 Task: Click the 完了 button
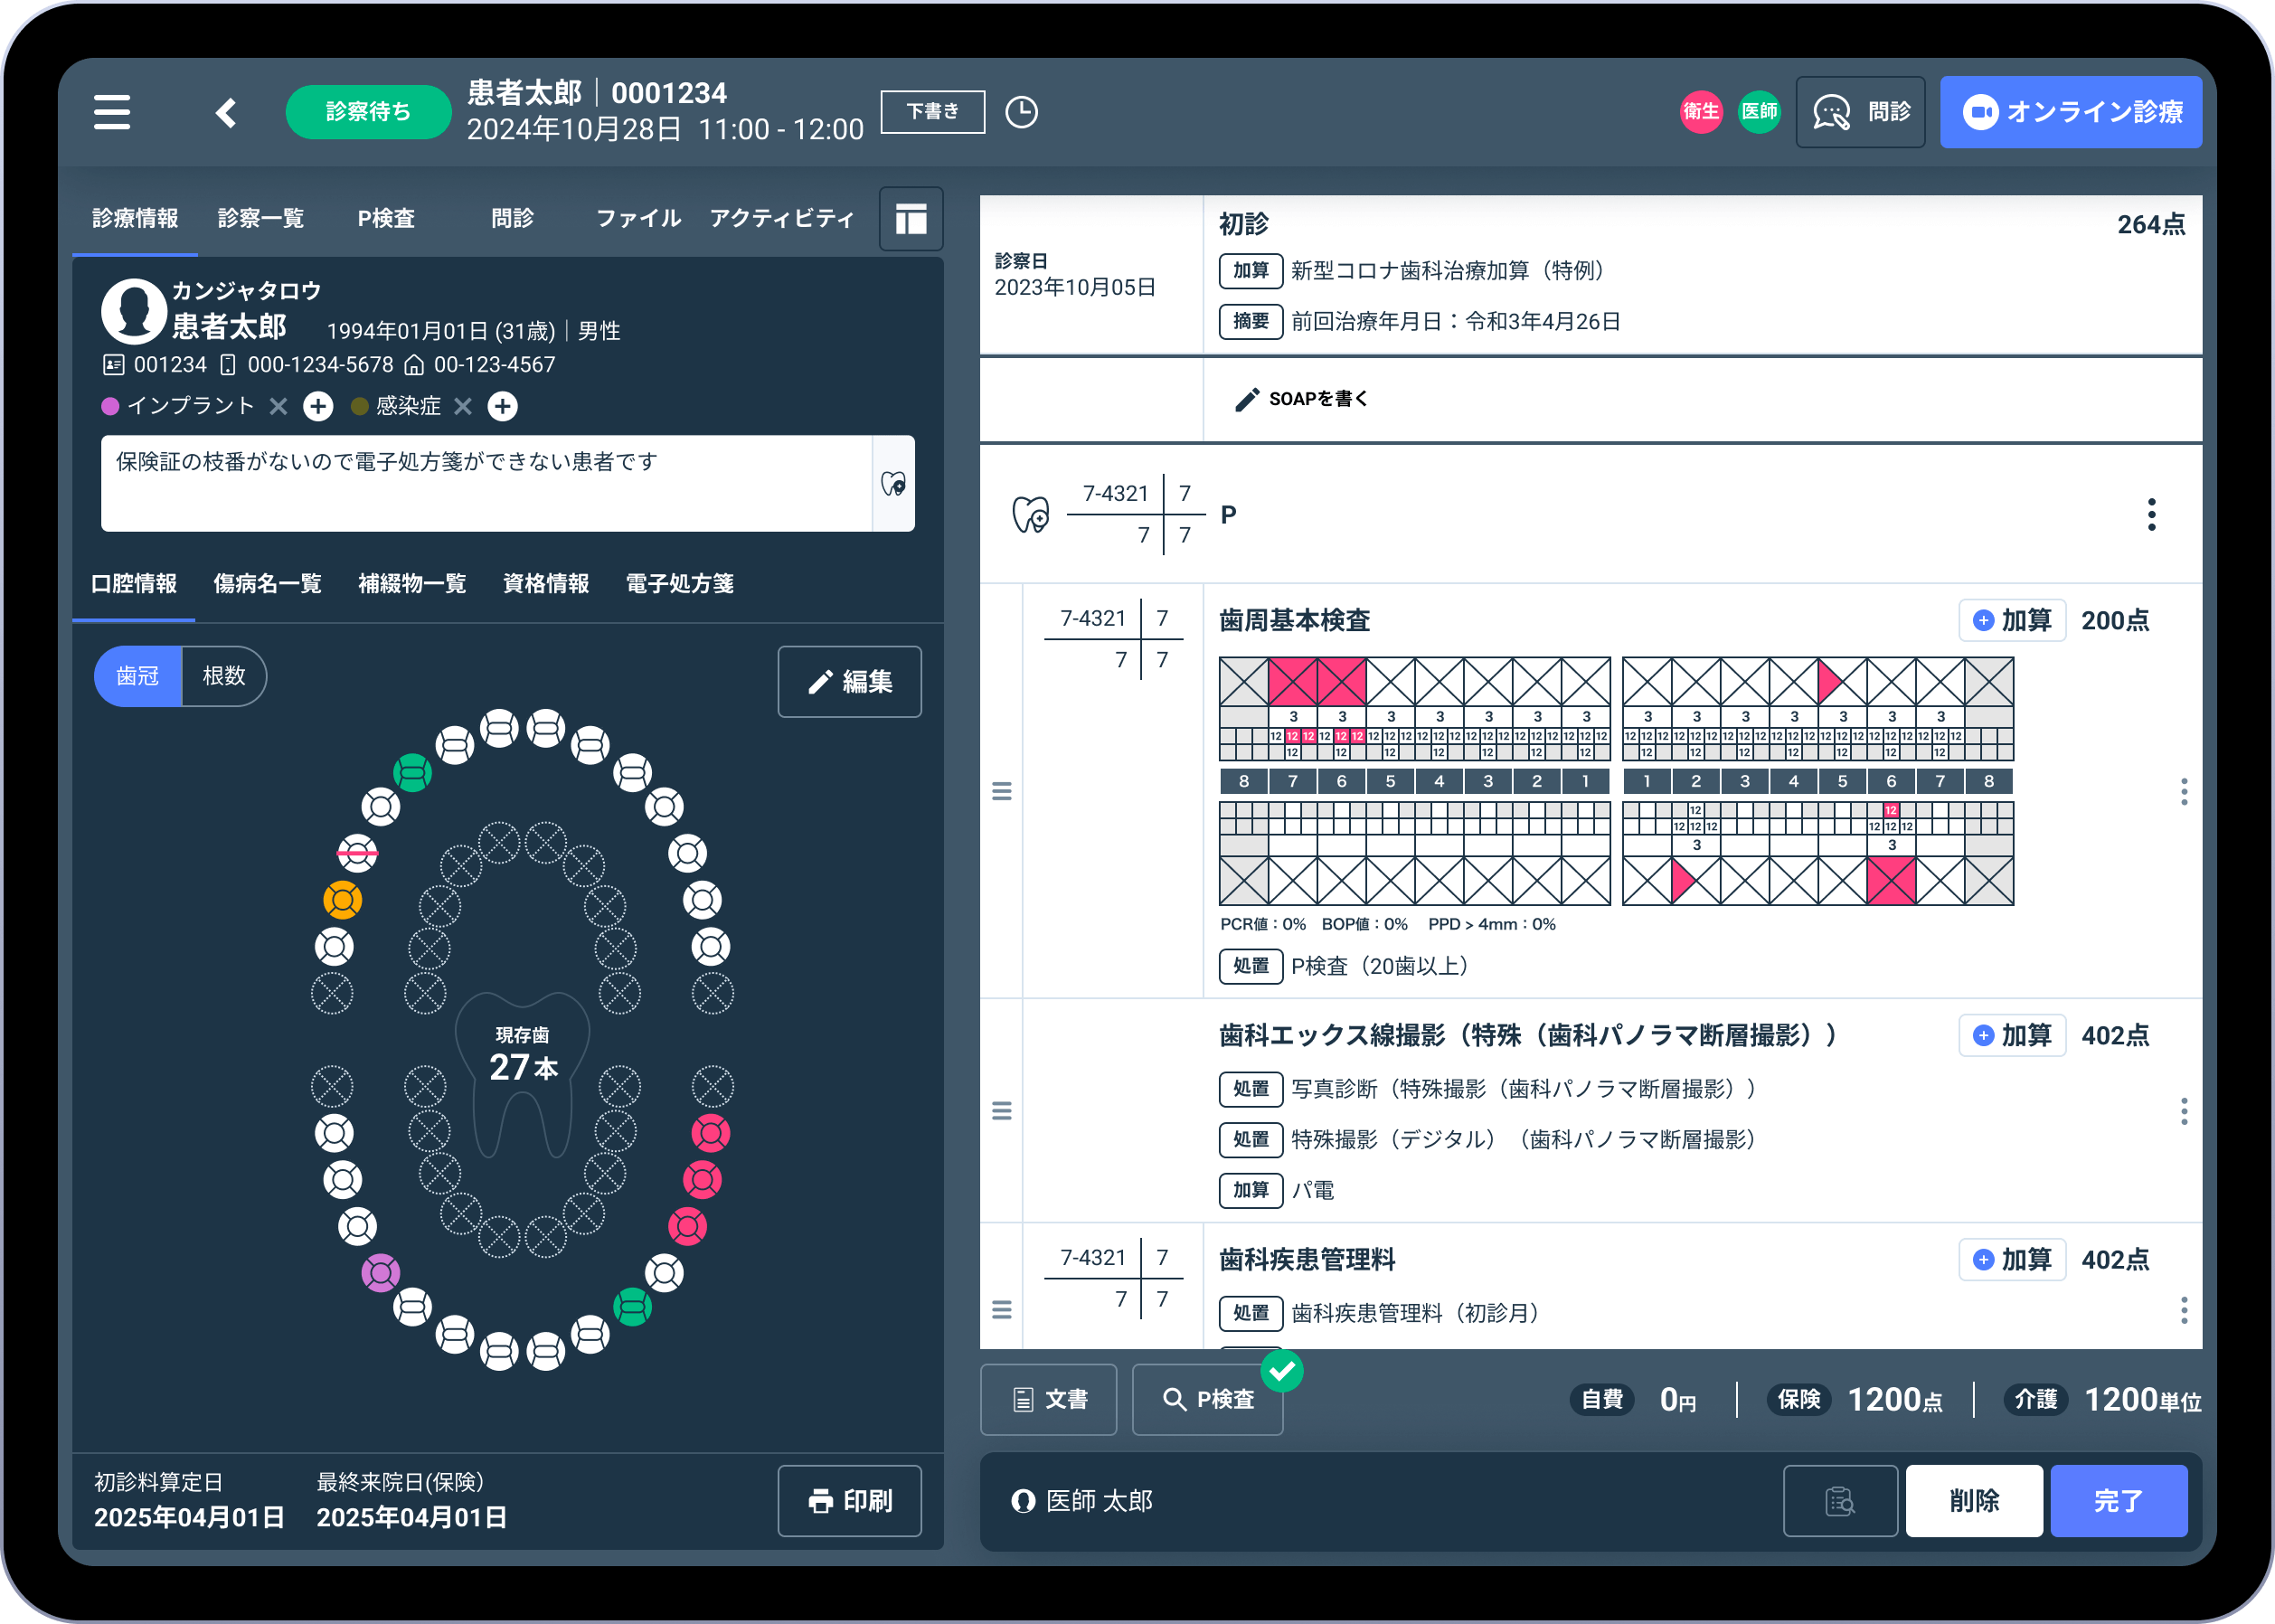[2119, 1501]
